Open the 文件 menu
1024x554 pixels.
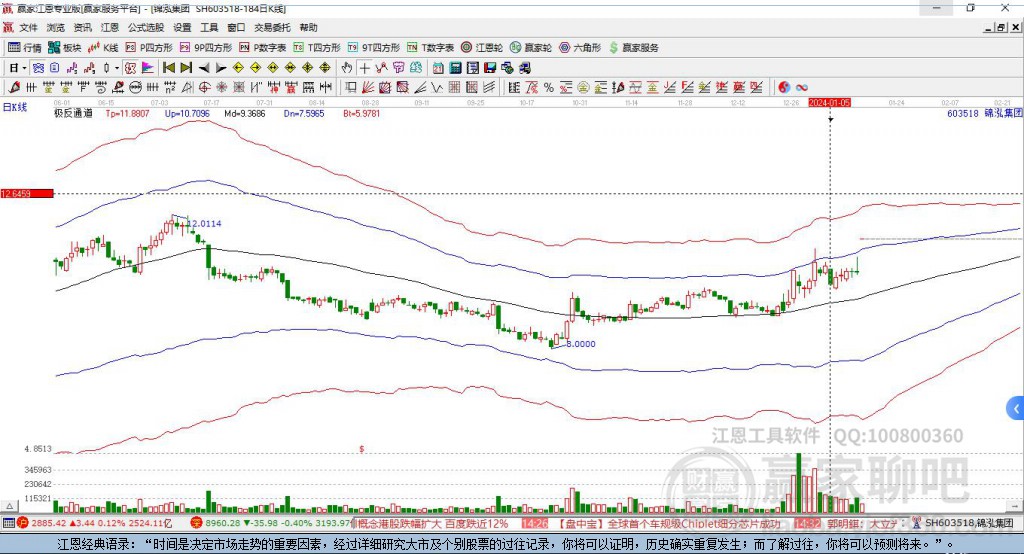click(x=28, y=27)
